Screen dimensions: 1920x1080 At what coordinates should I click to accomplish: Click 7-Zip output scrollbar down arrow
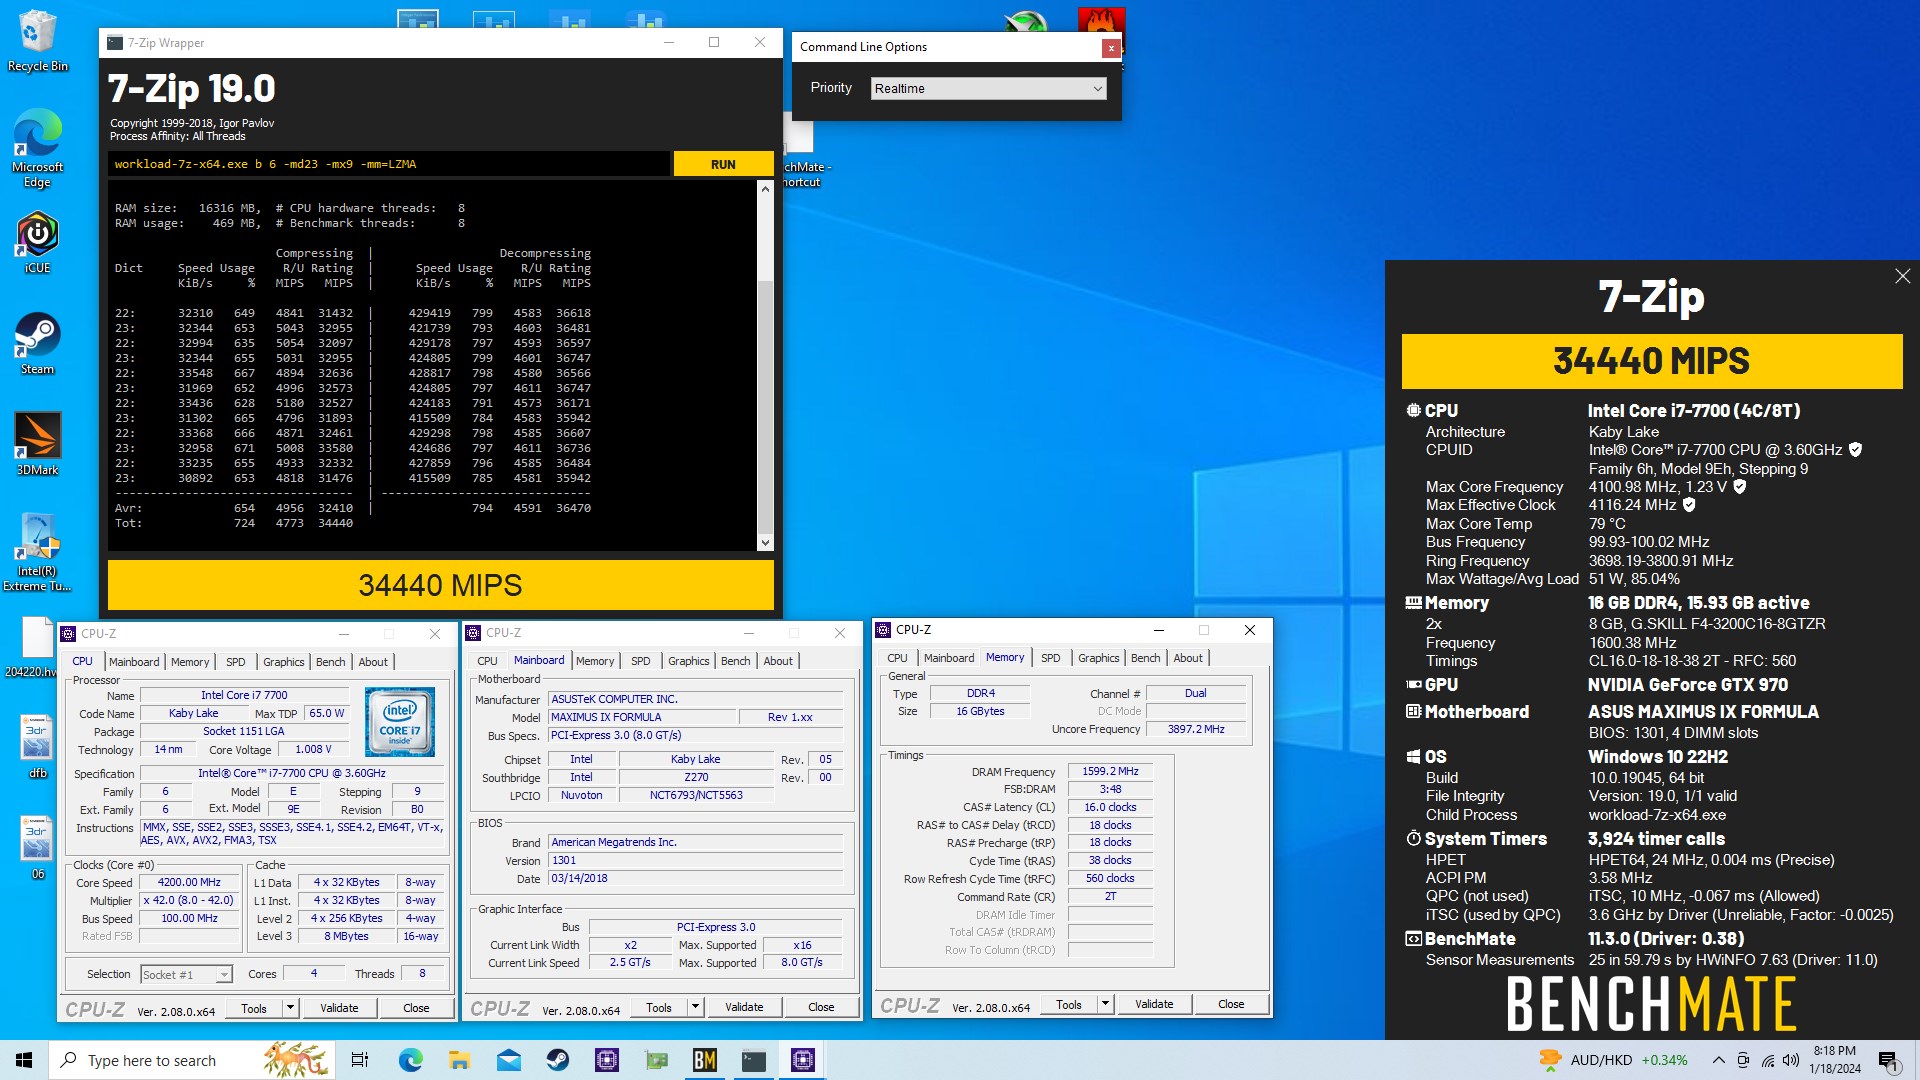click(x=765, y=543)
